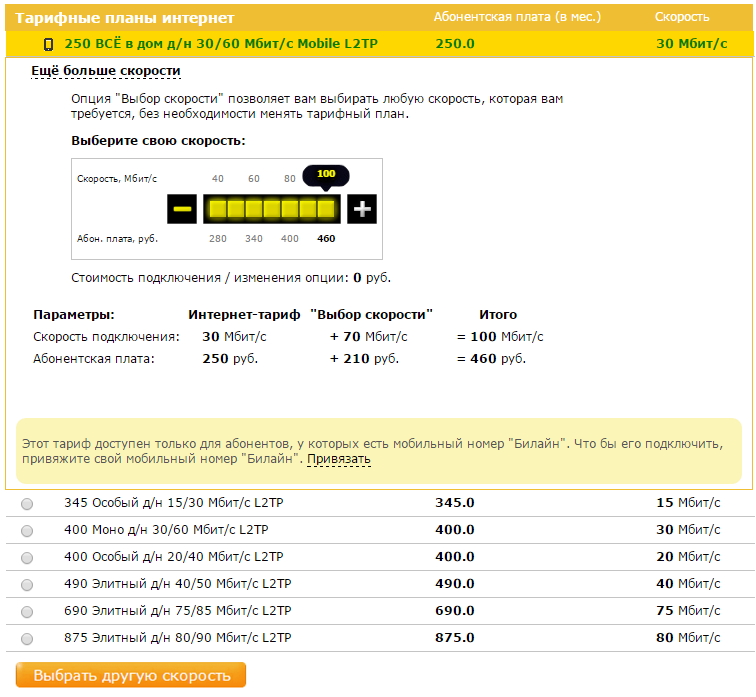Select the 400 Особый 20/40 Мбит/с radio button

coord(27,557)
